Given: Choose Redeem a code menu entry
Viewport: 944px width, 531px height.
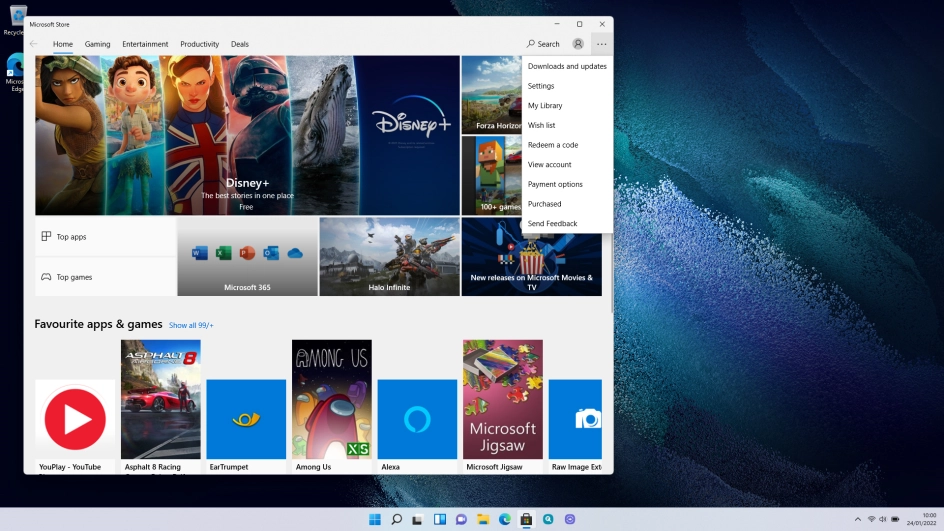Looking at the screenshot, I should [553, 145].
